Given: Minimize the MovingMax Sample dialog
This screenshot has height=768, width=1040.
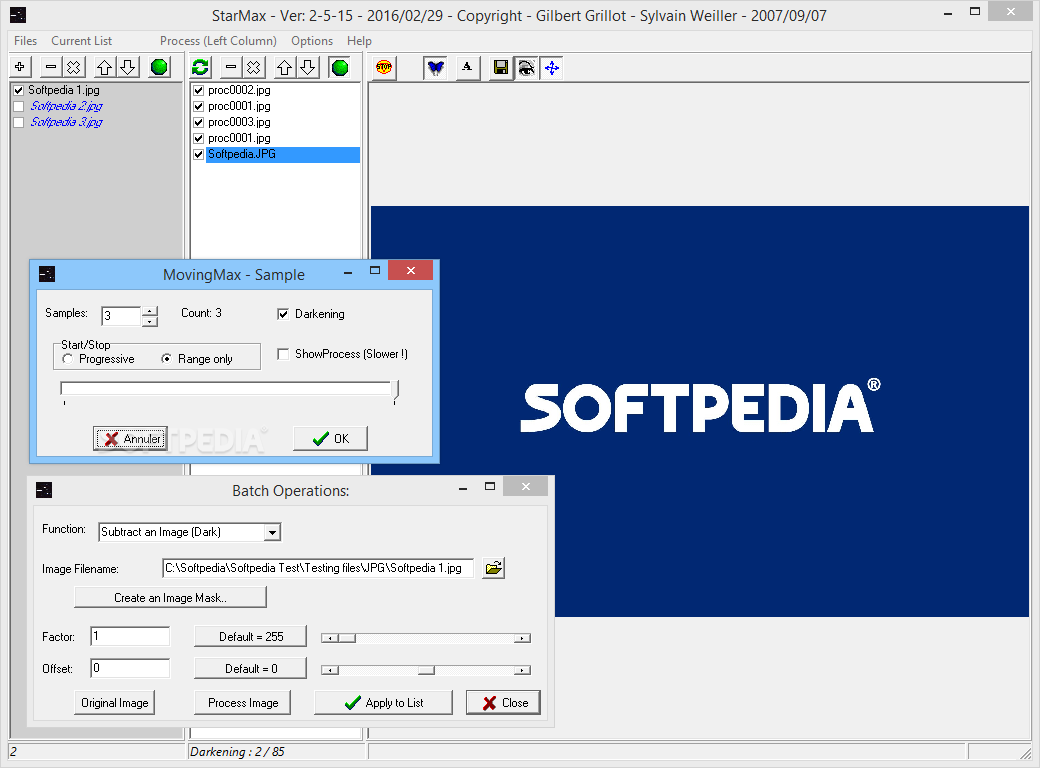Looking at the screenshot, I should (x=348, y=271).
